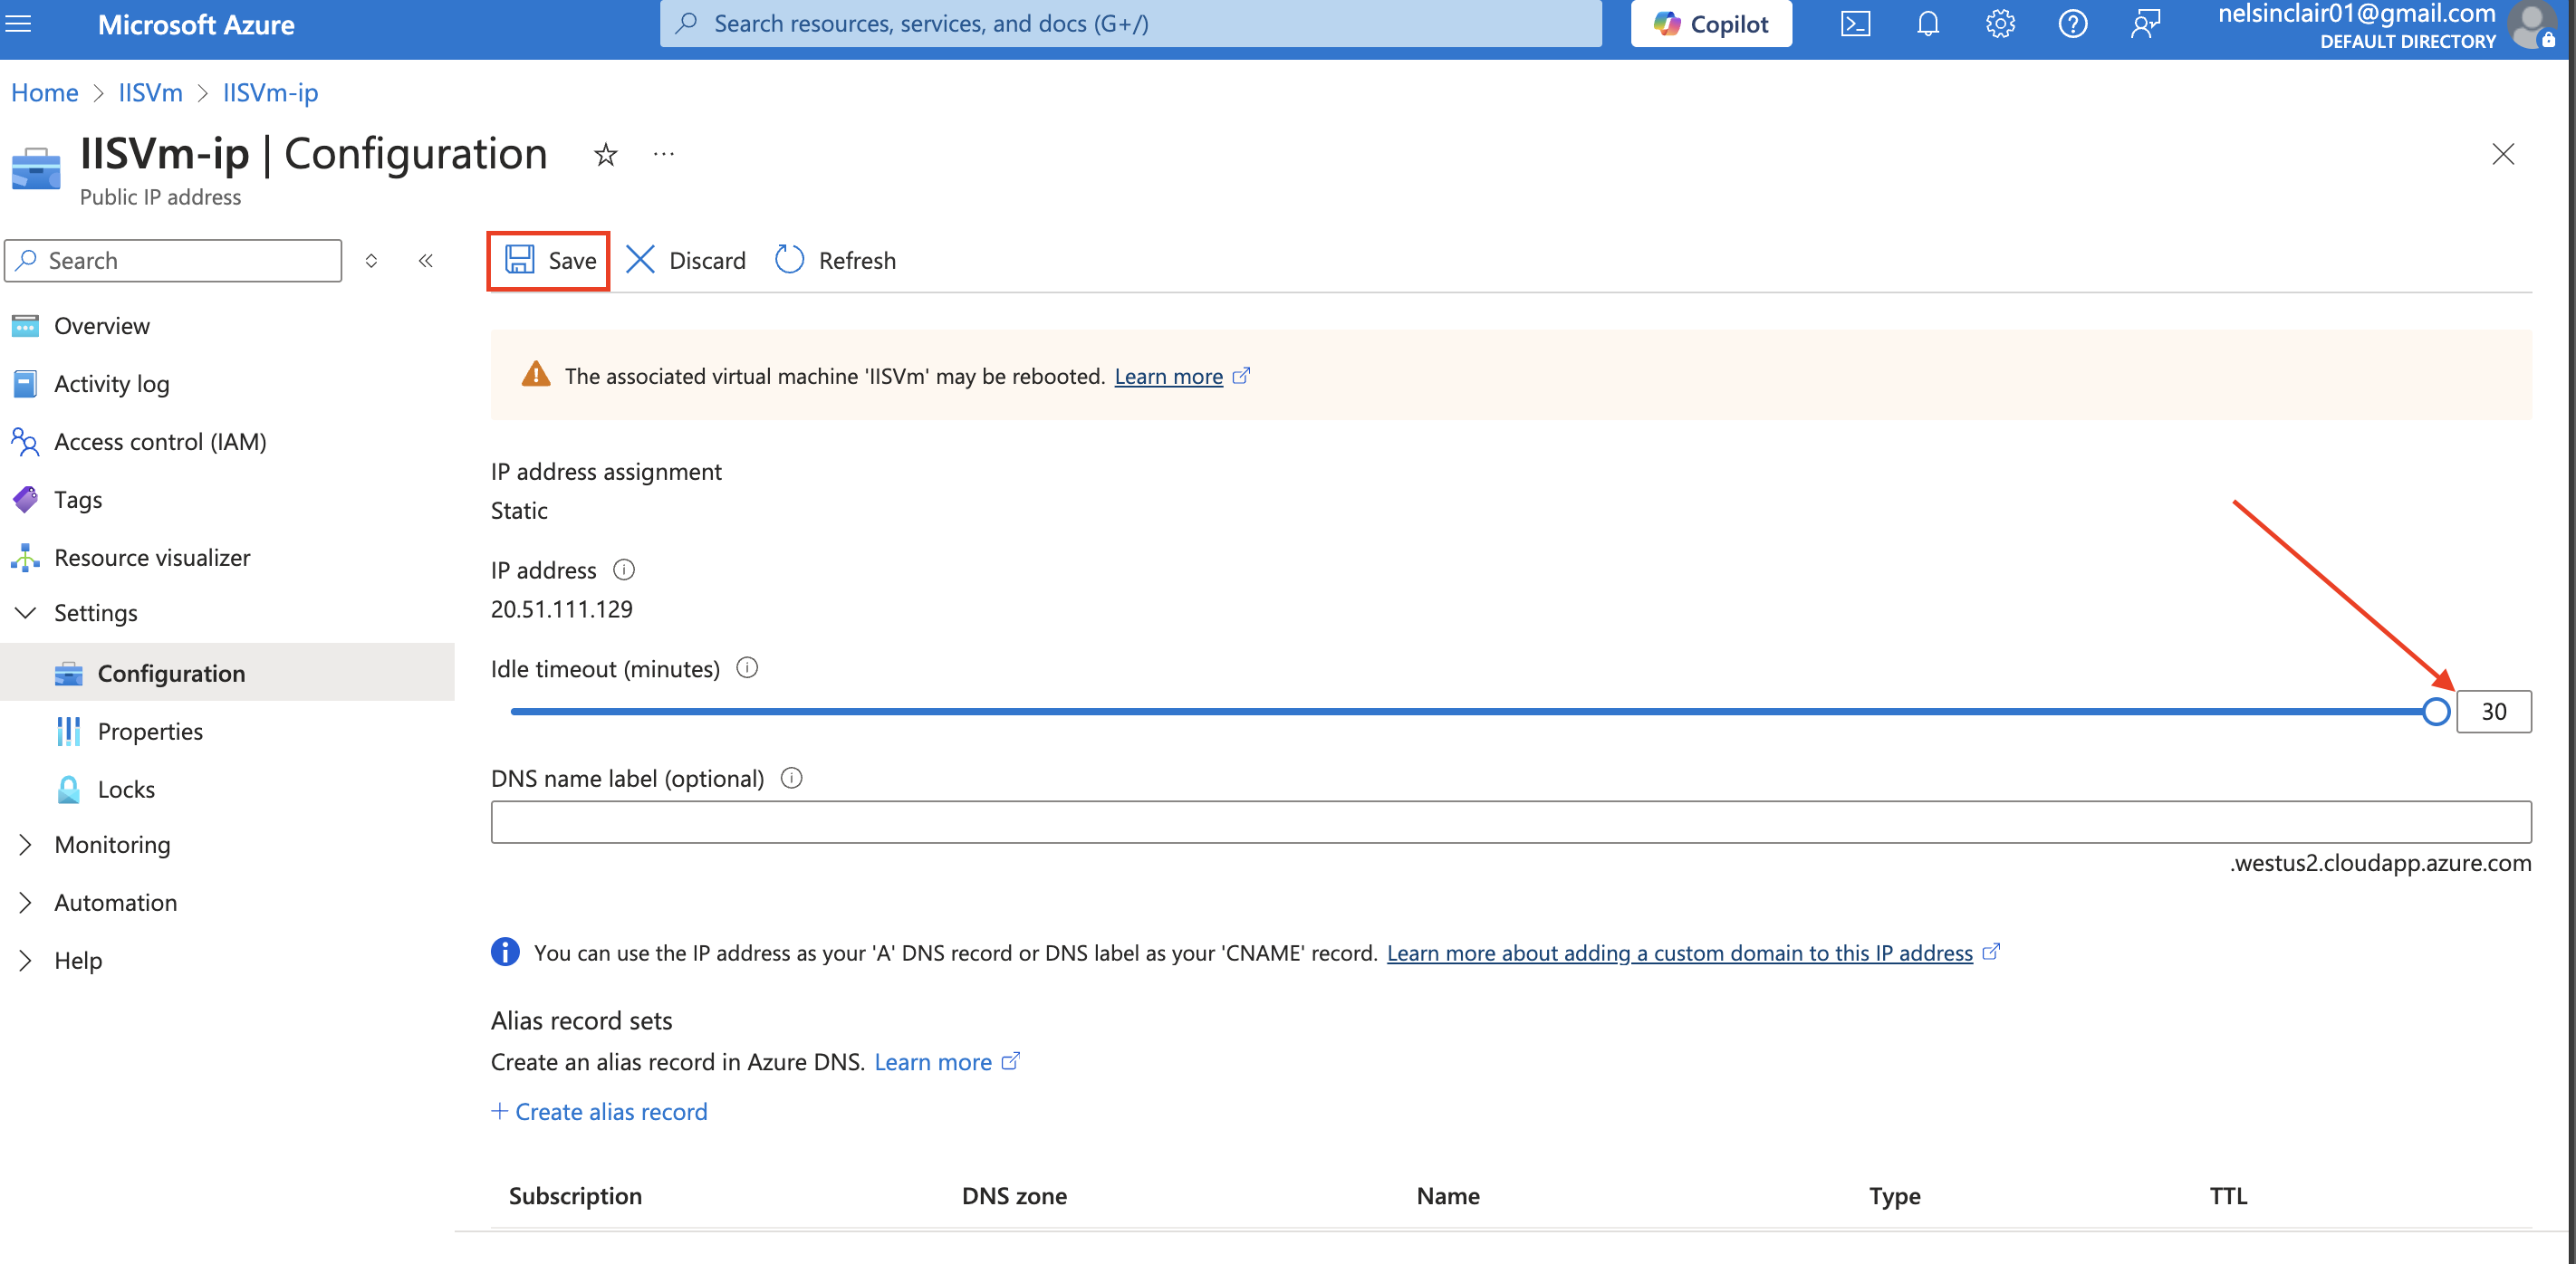Viewport: 2576px width, 1264px height.
Task: Click the public IP resource icon by title
Action: (36, 168)
